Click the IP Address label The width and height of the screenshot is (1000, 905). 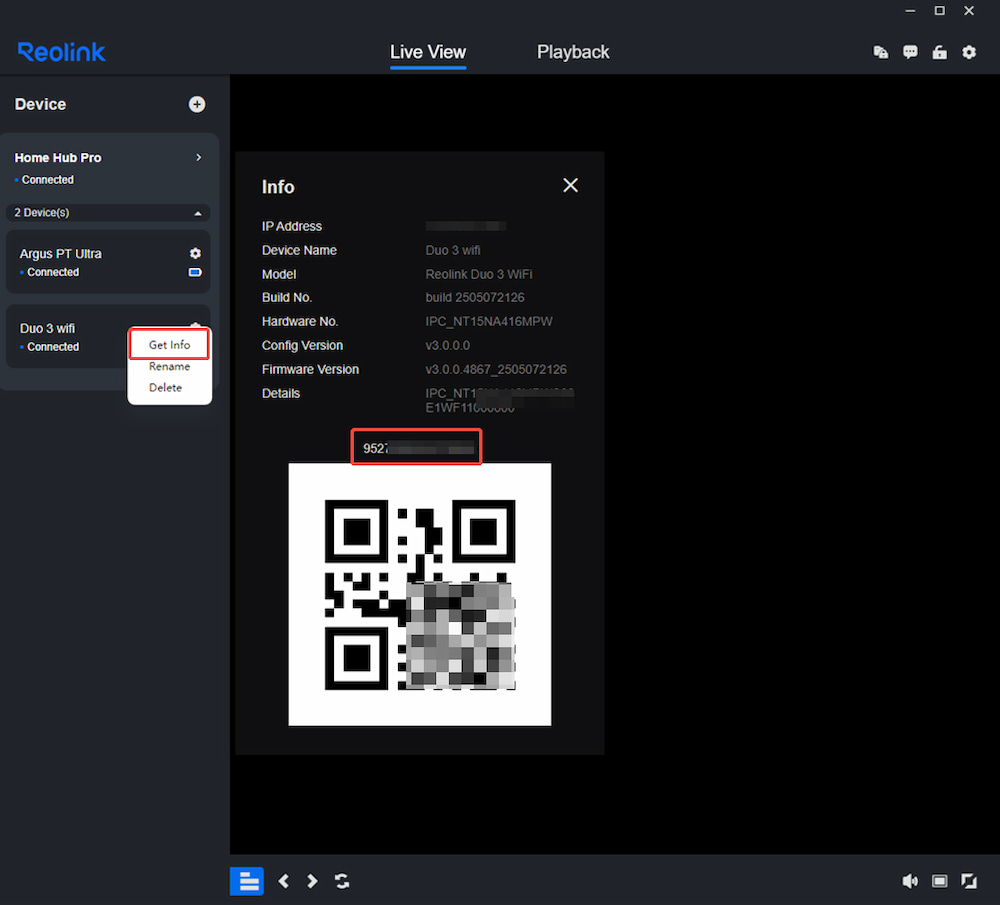pos(291,226)
